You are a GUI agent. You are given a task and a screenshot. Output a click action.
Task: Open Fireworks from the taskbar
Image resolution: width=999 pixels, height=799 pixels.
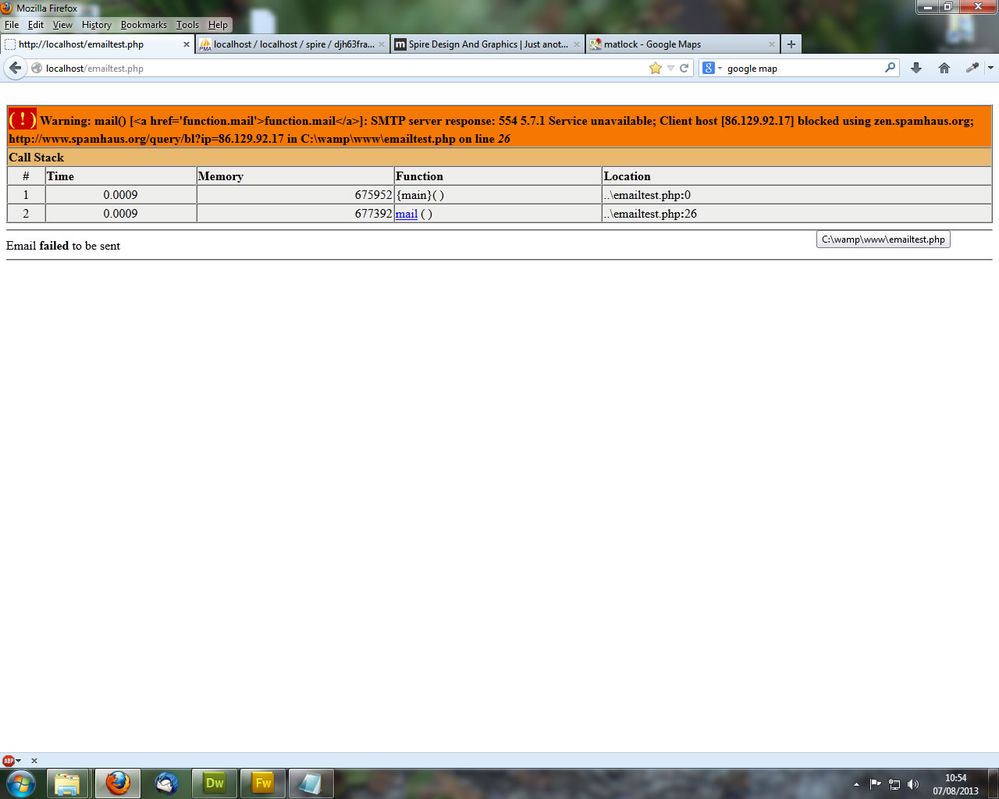(263, 783)
